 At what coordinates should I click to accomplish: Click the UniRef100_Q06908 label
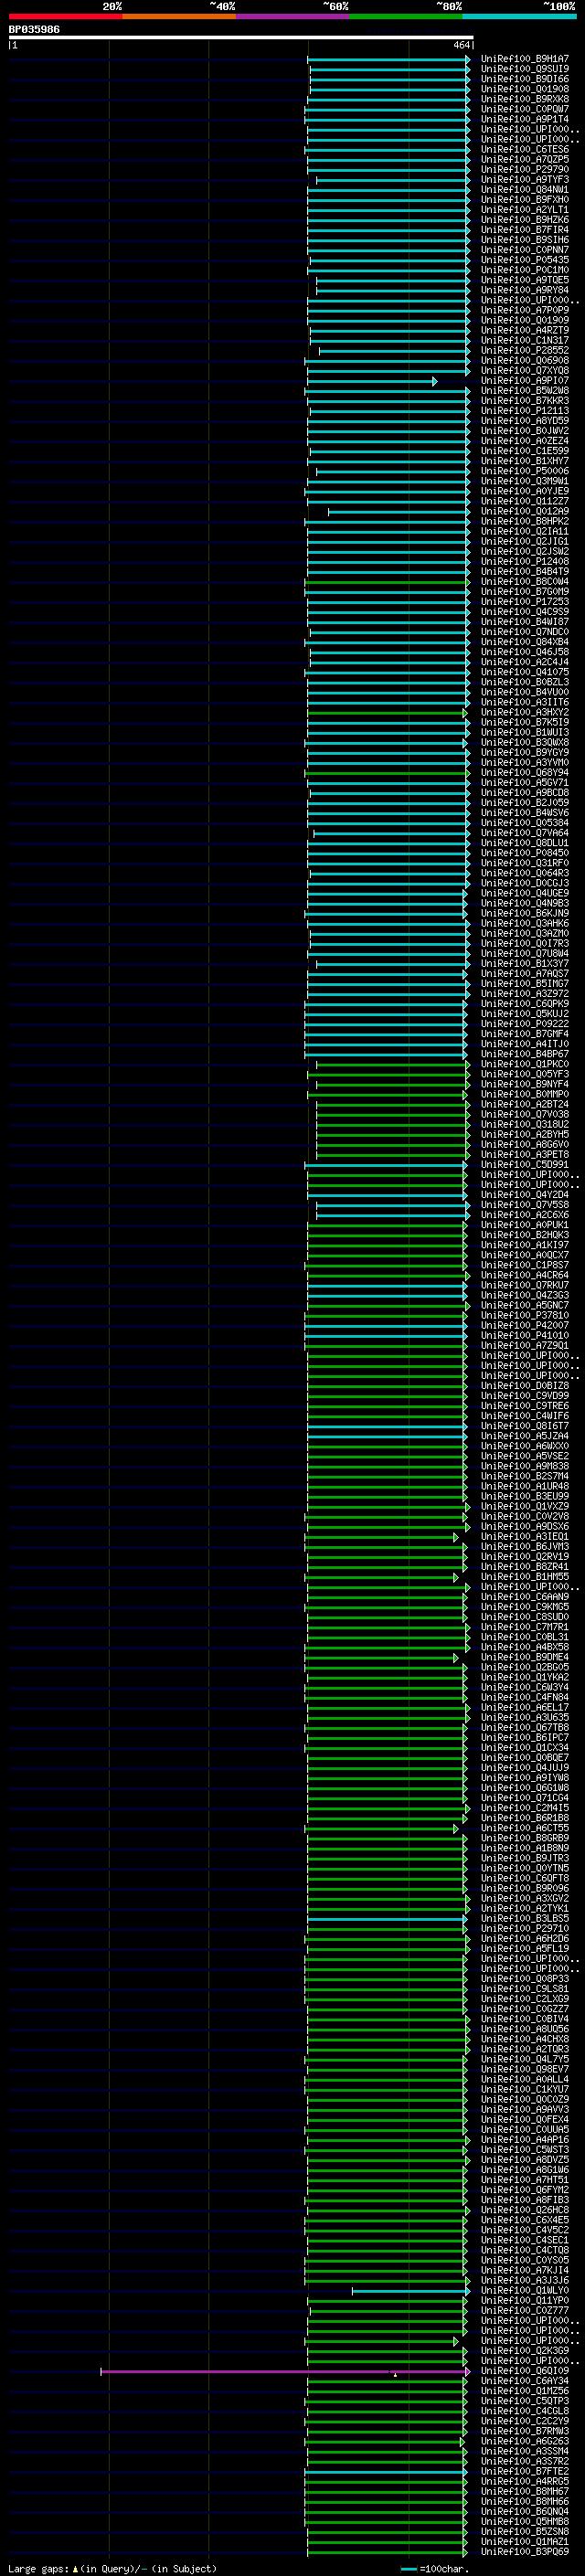pyautogui.click(x=525, y=361)
